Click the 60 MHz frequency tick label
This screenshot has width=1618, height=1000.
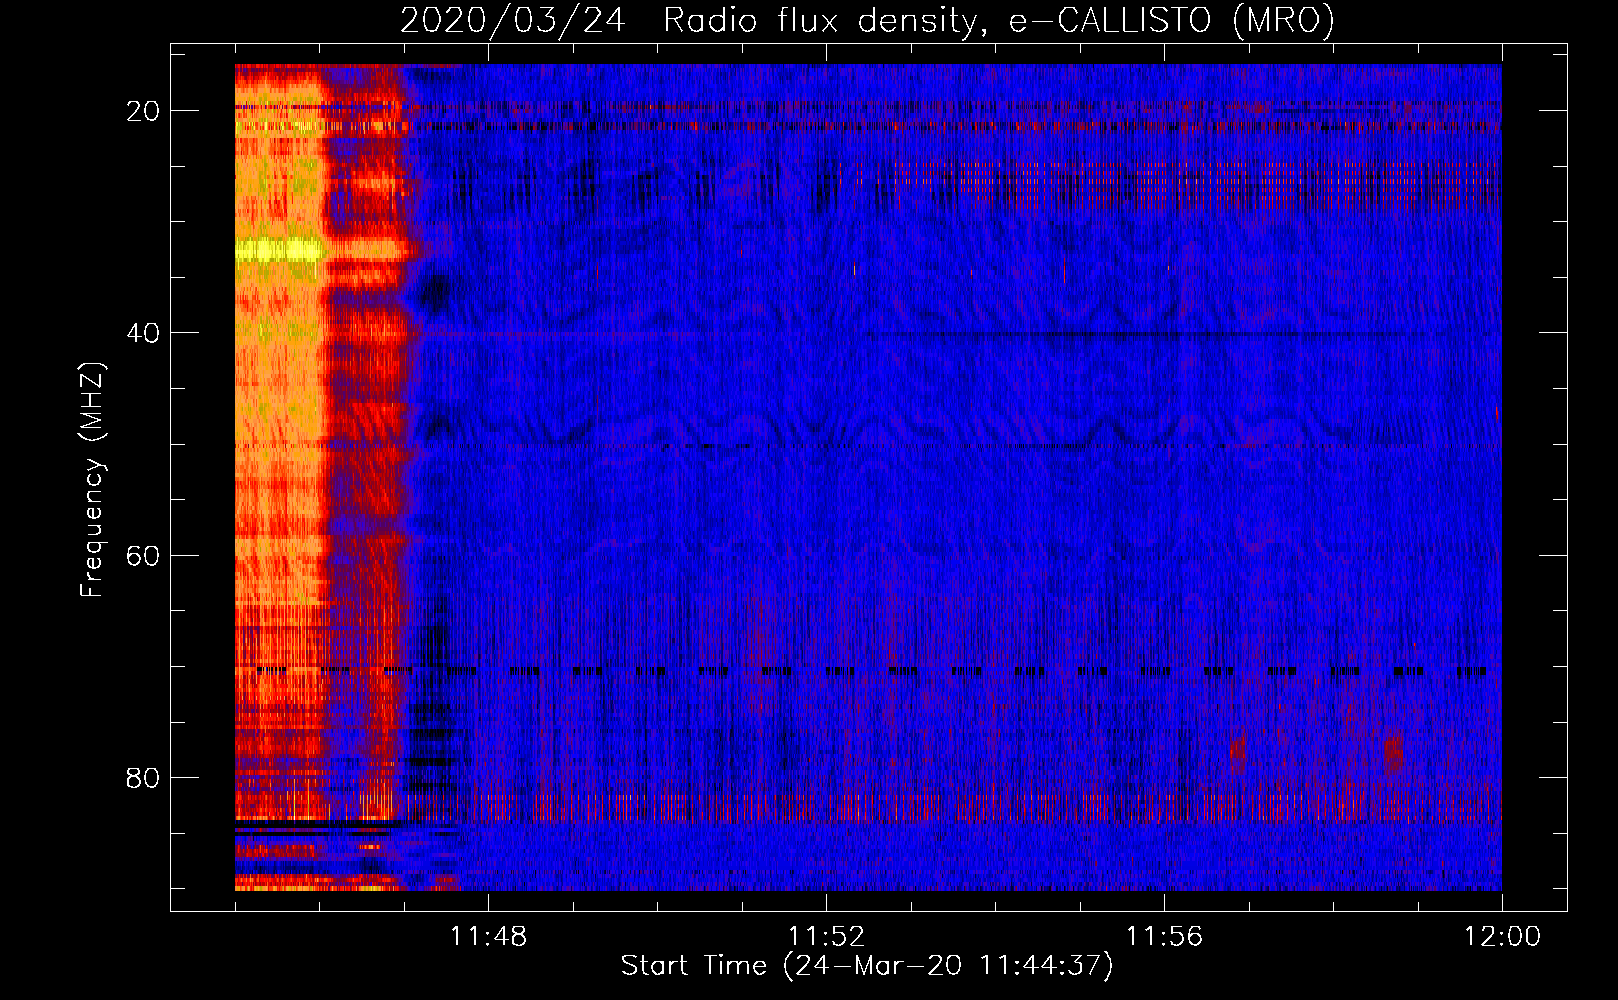[143, 555]
